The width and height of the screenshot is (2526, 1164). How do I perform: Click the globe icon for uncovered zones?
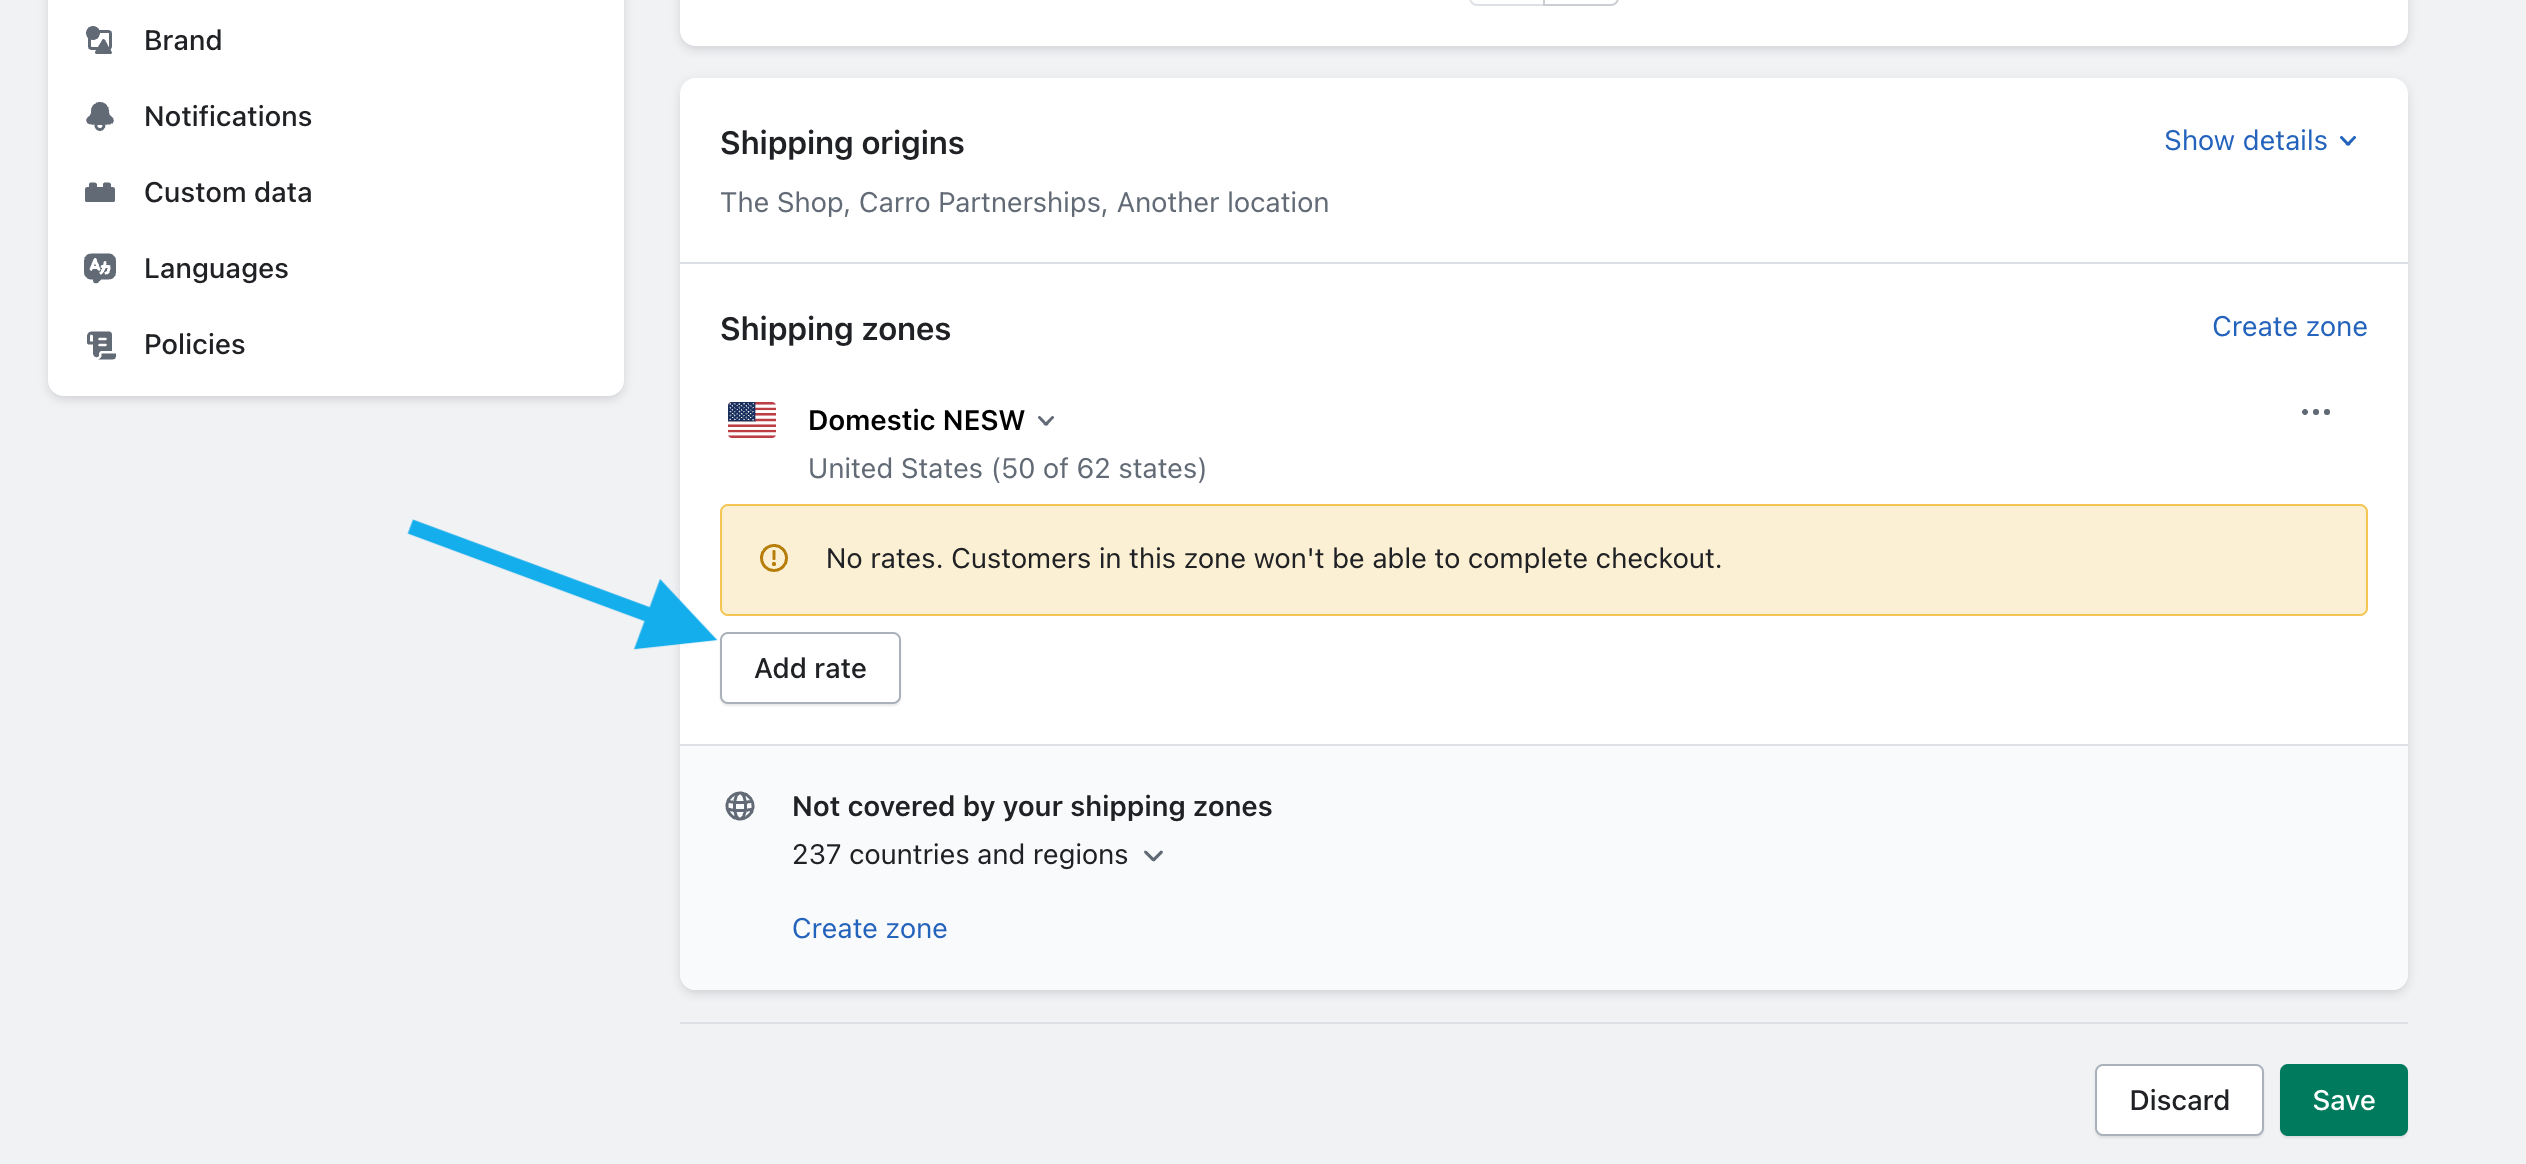(740, 806)
